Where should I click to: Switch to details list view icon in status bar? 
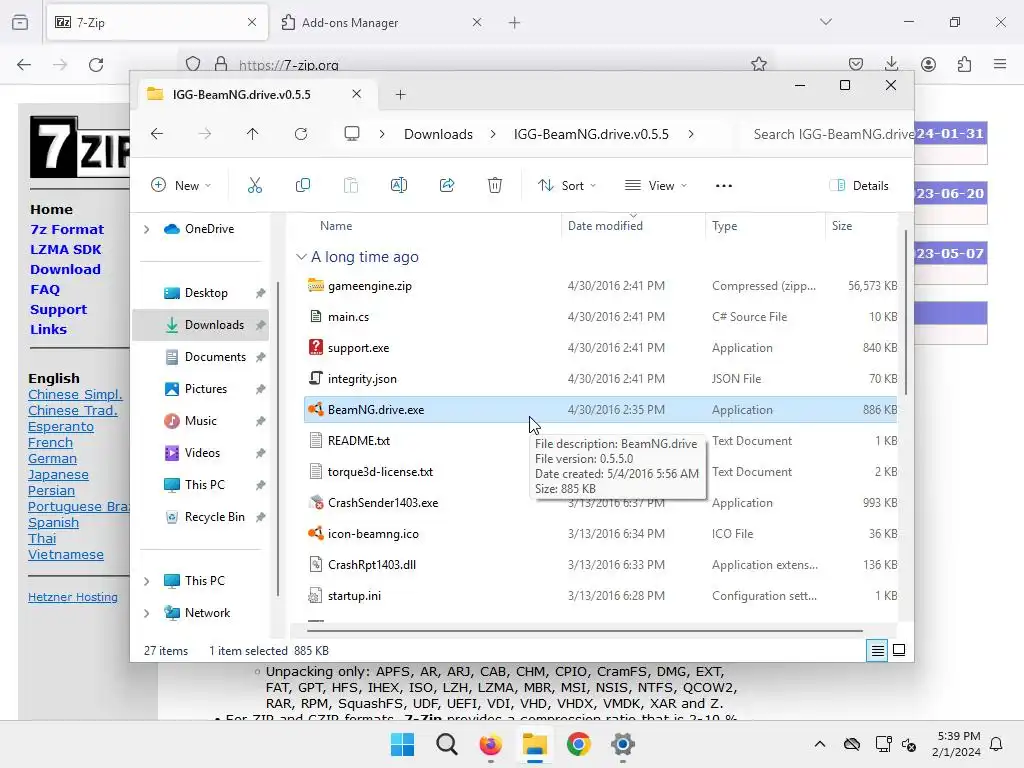(877, 650)
